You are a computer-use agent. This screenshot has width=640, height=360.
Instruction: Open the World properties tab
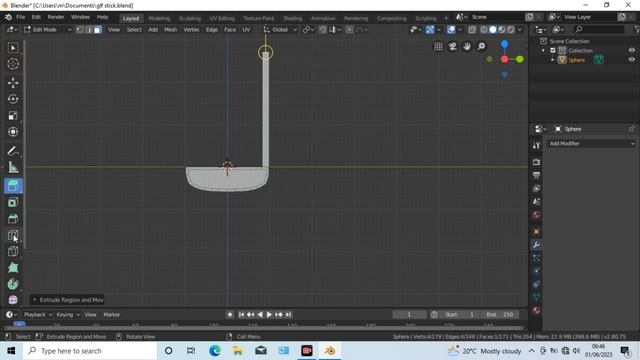click(536, 215)
